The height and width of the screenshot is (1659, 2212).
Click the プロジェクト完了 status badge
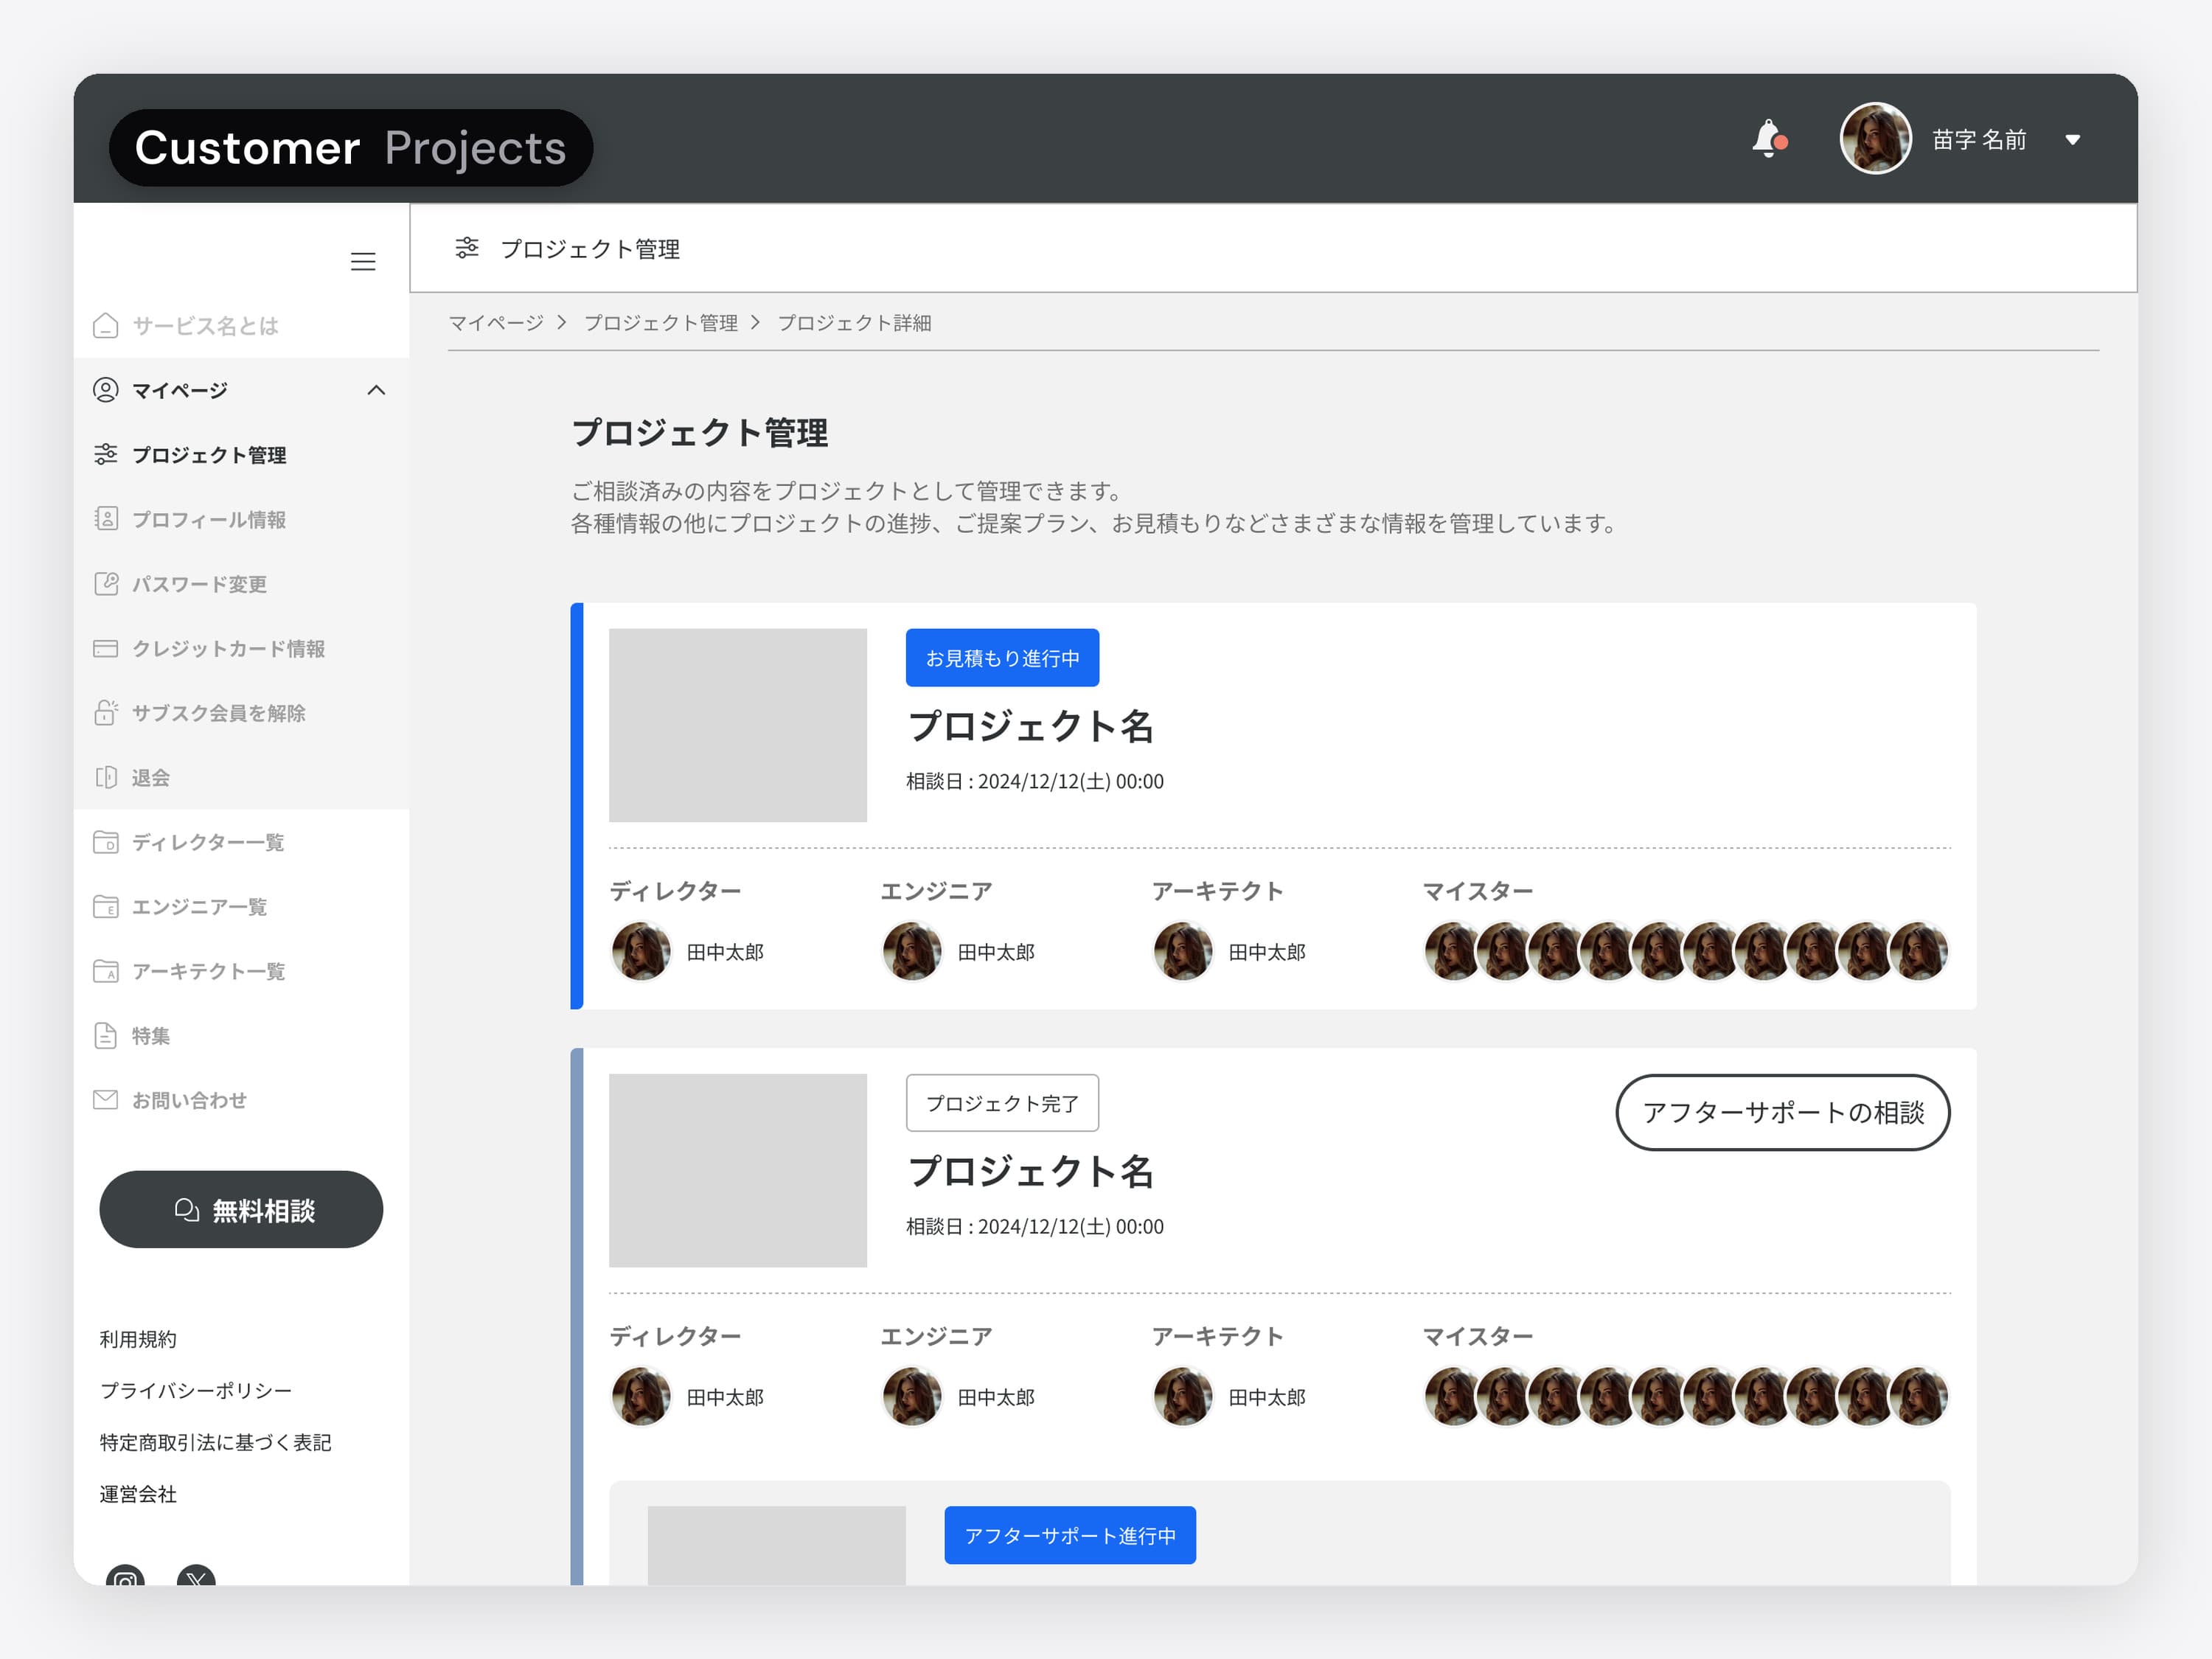tap(1002, 1103)
